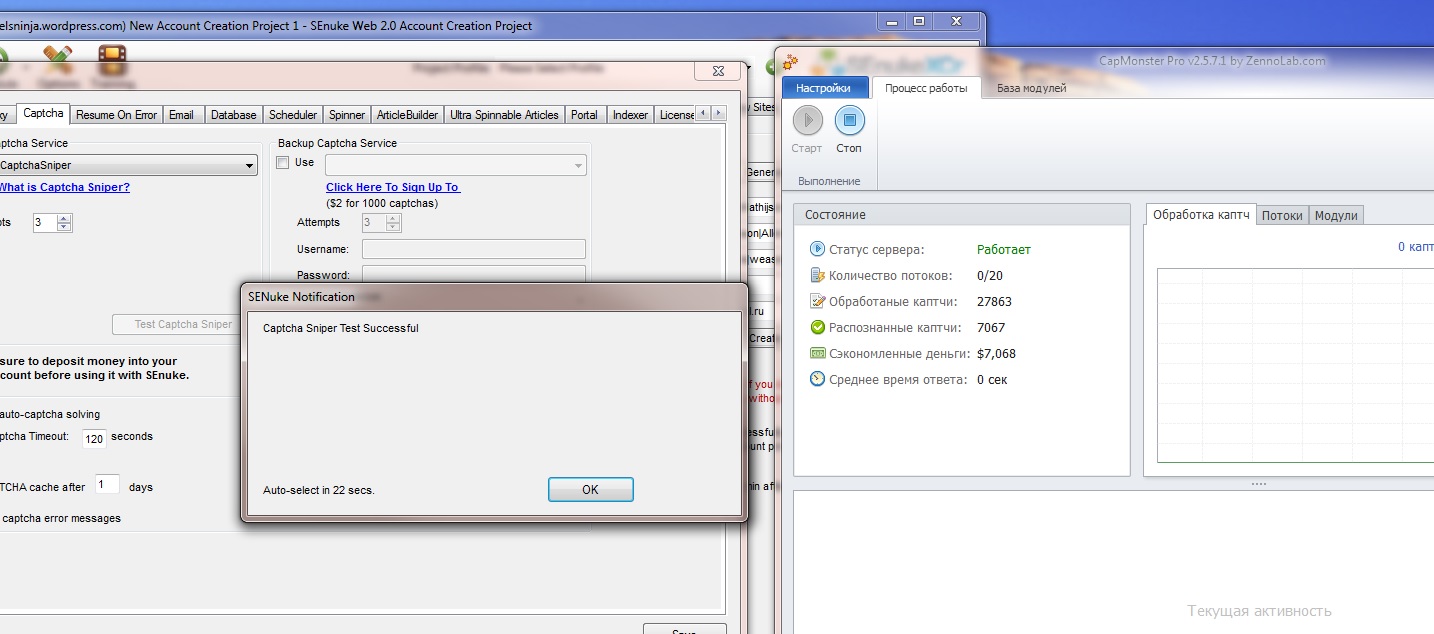Click the clock icon for Среднее время ответа
This screenshot has height=634, width=1434.
(x=817, y=379)
